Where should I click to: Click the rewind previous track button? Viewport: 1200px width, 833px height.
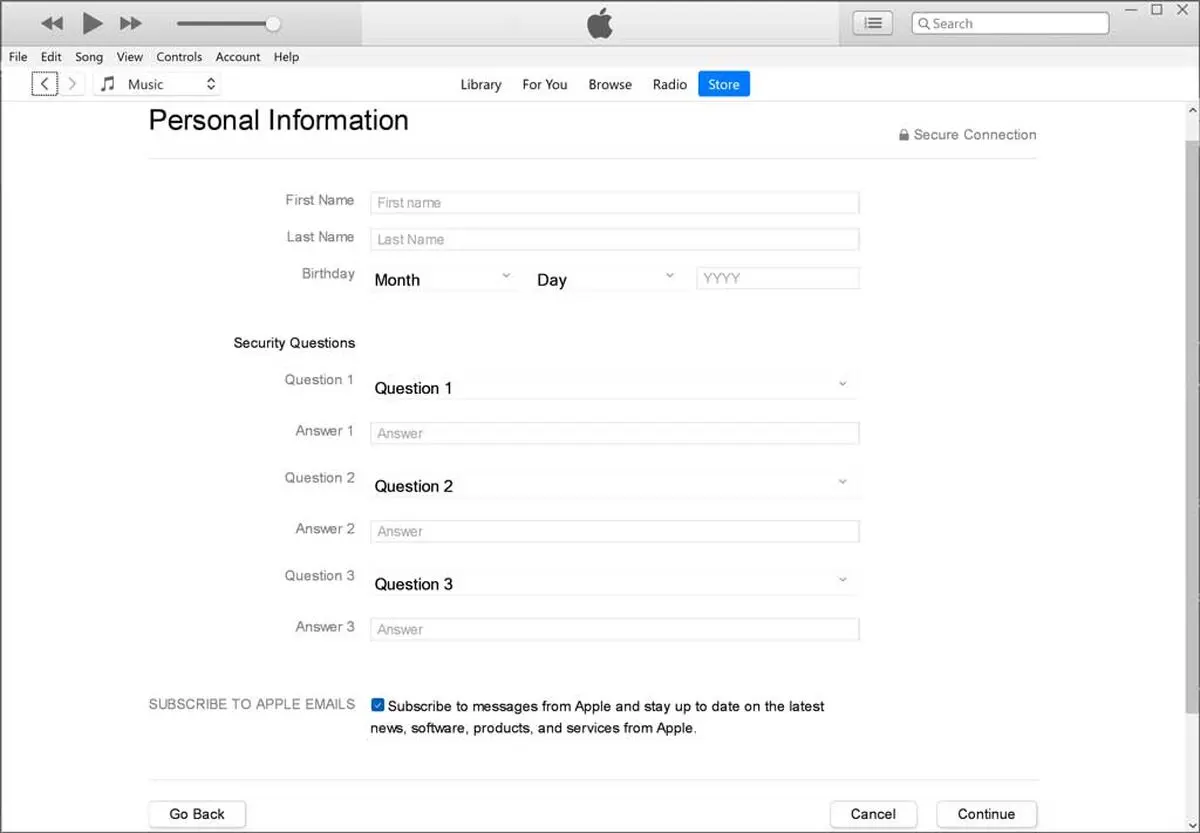pyautogui.click(x=52, y=23)
